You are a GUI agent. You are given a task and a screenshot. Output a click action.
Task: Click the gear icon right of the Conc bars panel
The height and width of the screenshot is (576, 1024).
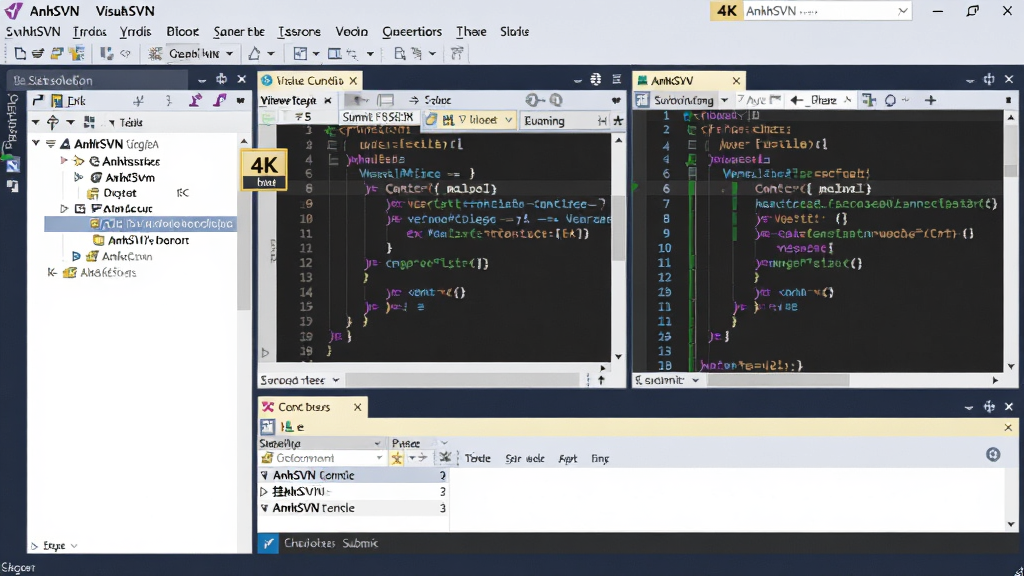point(993,455)
